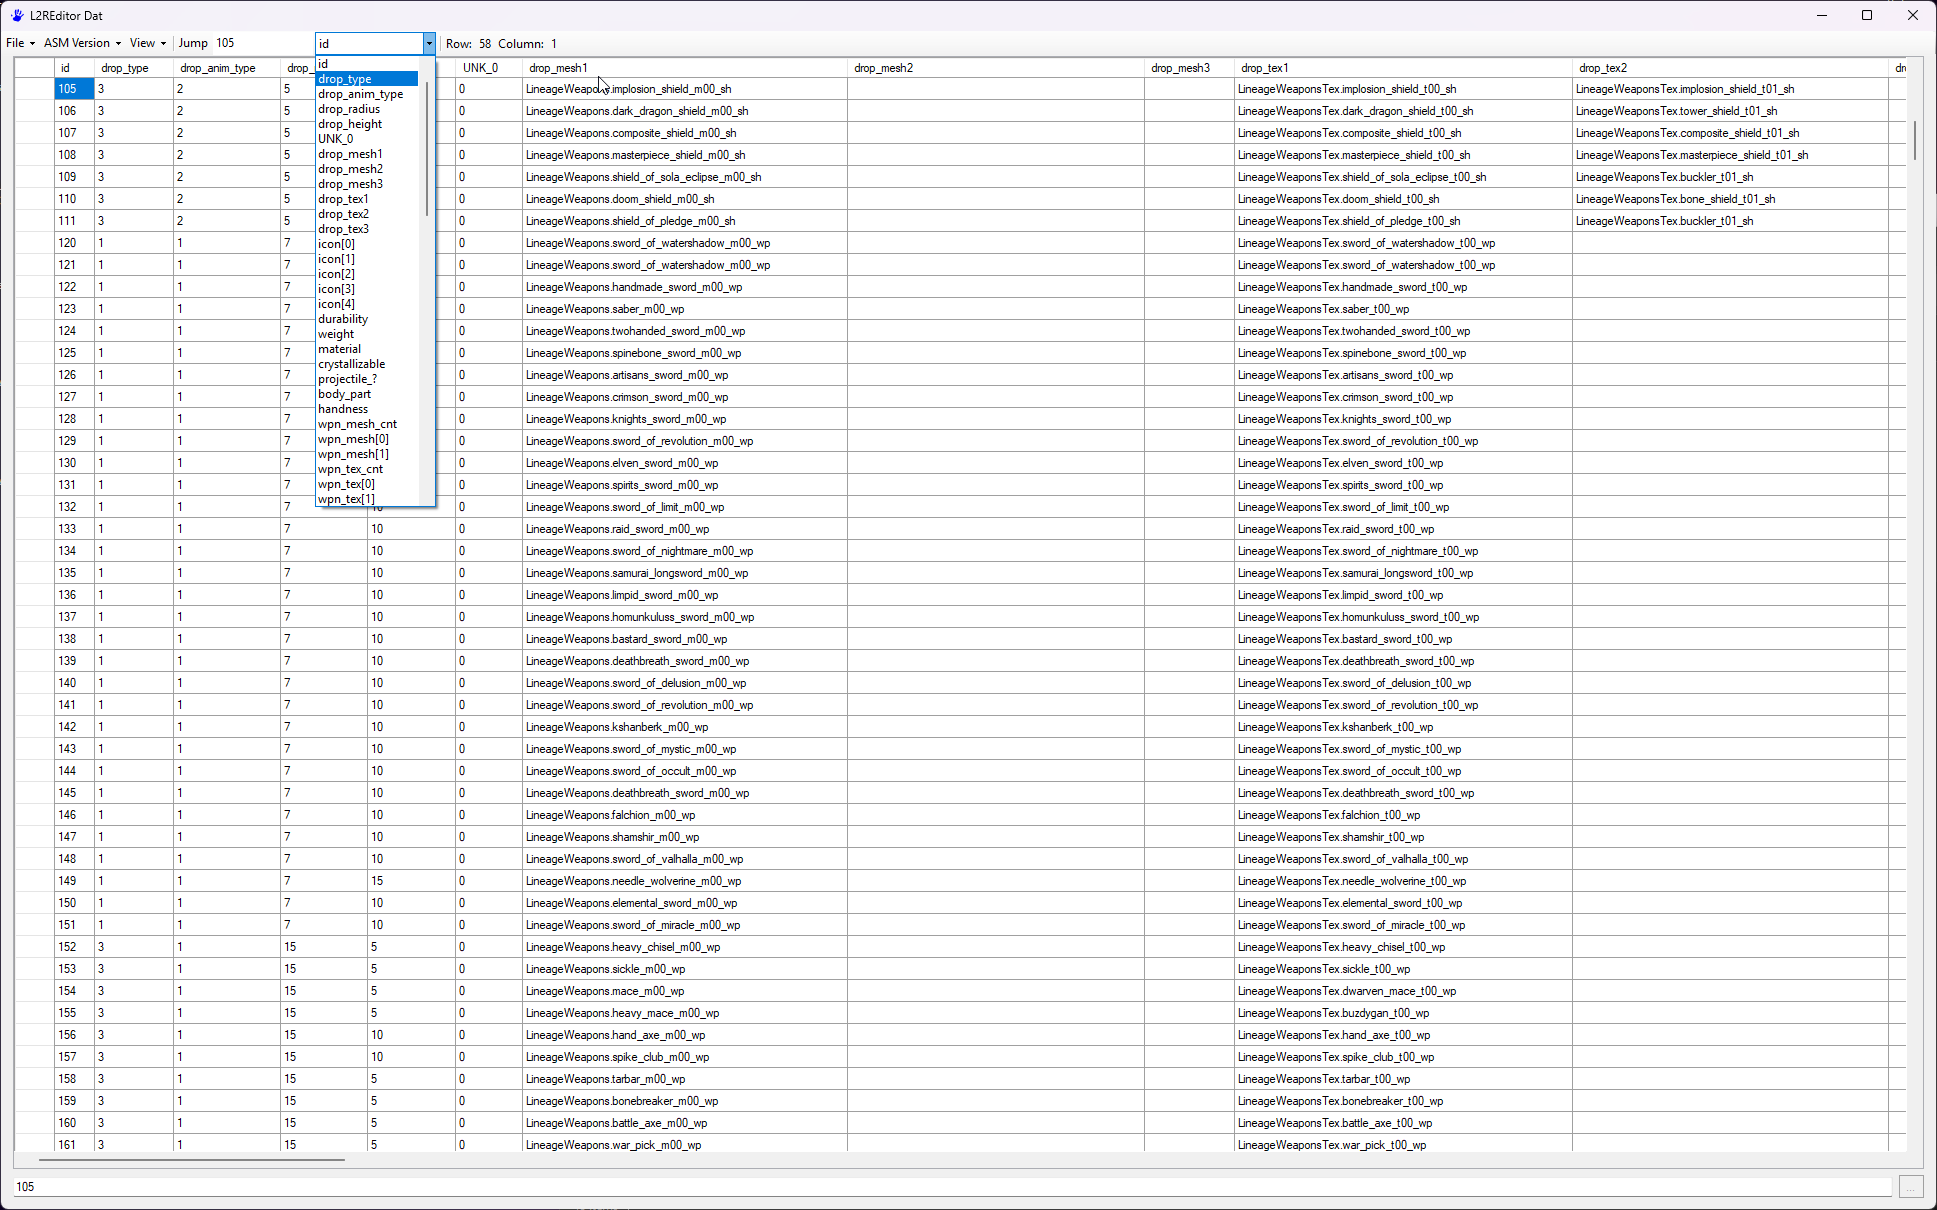Click the L2REditor app icon in title bar
Screen dimensions: 1937x1210
tap(17, 15)
